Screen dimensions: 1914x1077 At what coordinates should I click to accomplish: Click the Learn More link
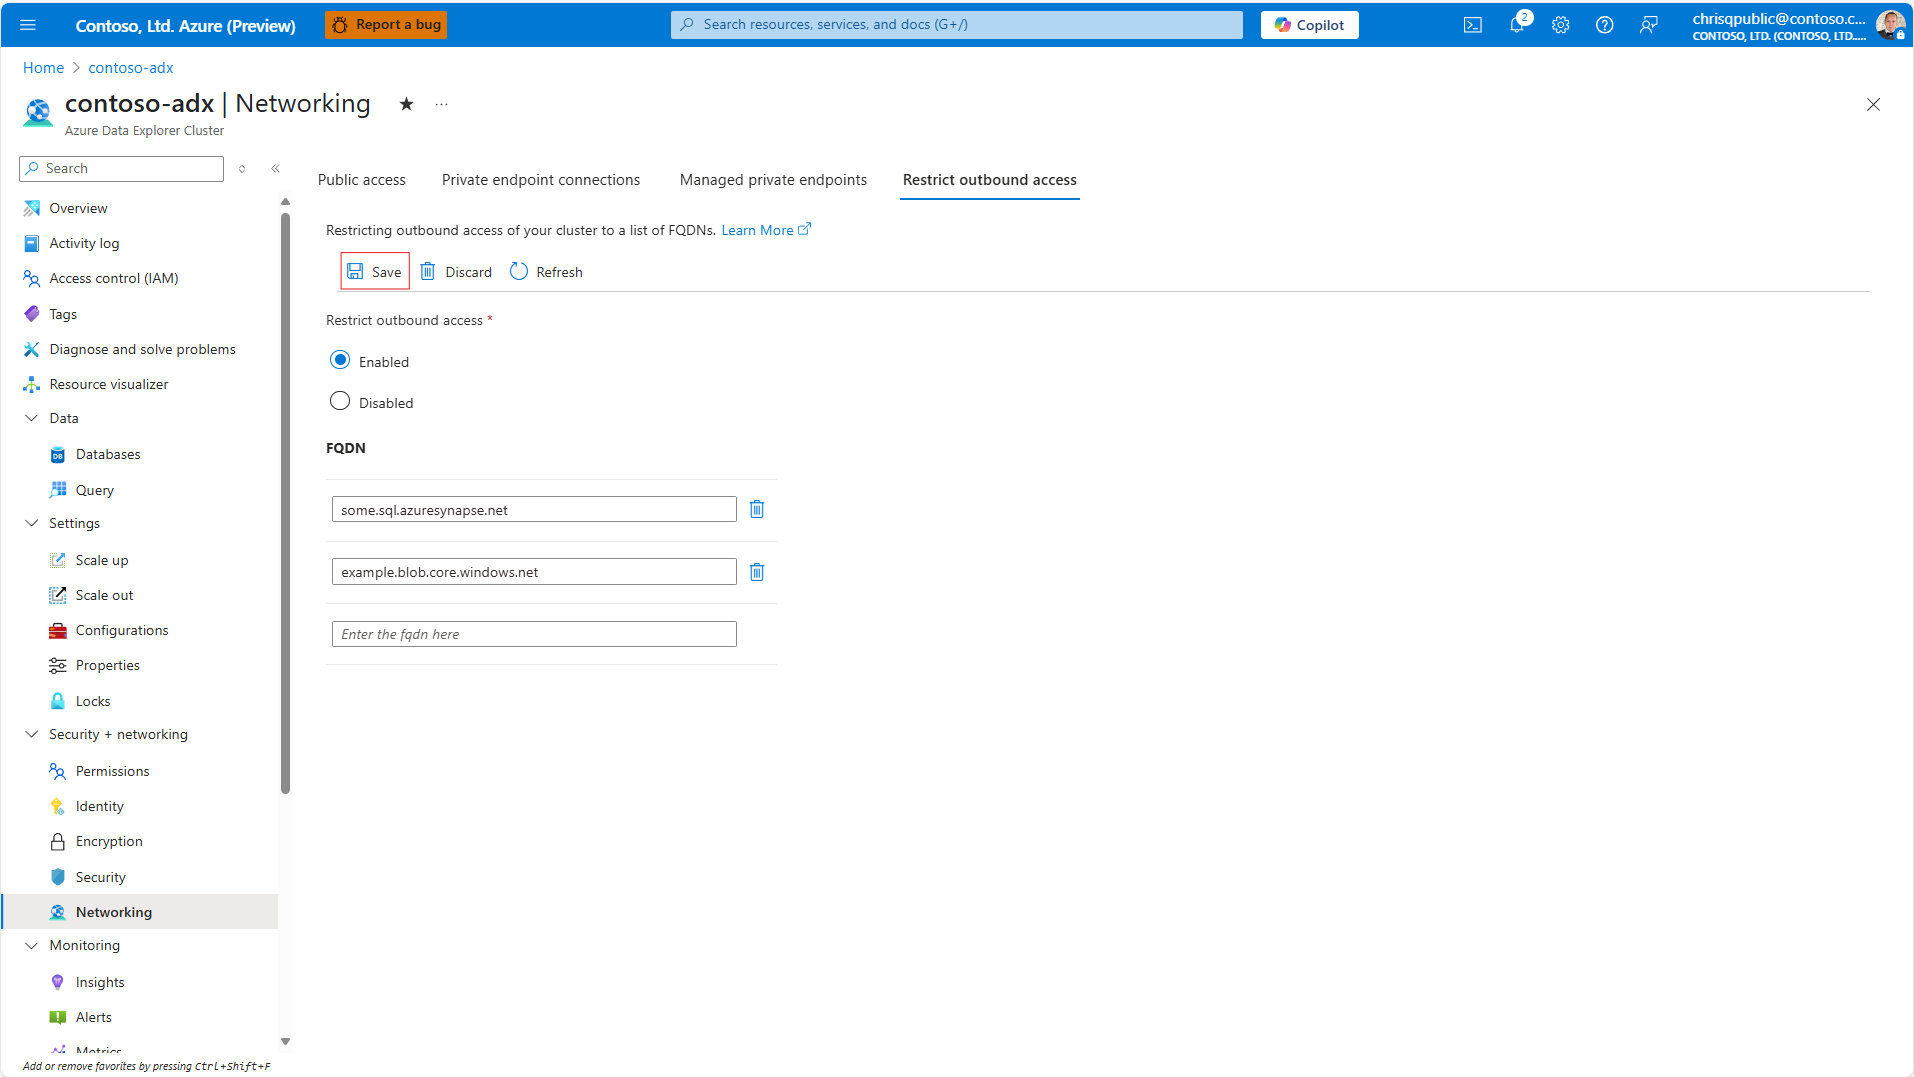[758, 229]
